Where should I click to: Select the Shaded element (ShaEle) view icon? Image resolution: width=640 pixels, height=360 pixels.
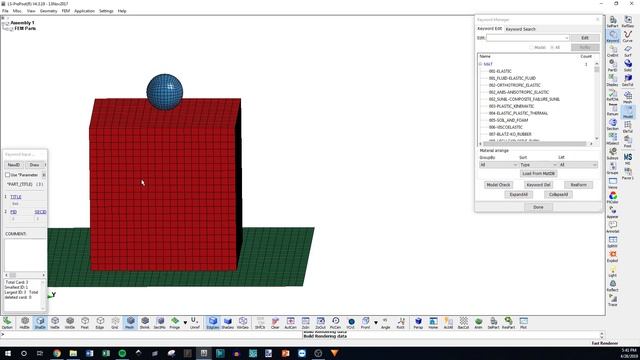pos(40,322)
